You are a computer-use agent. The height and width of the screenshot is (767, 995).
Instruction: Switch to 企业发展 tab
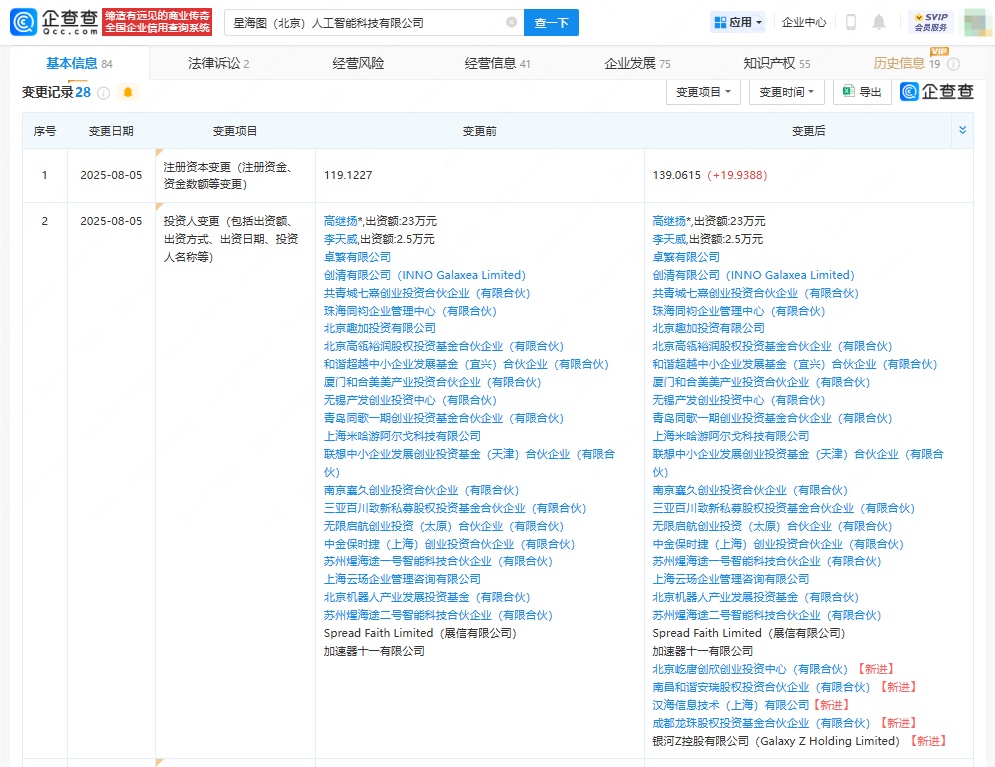pos(637,63)
